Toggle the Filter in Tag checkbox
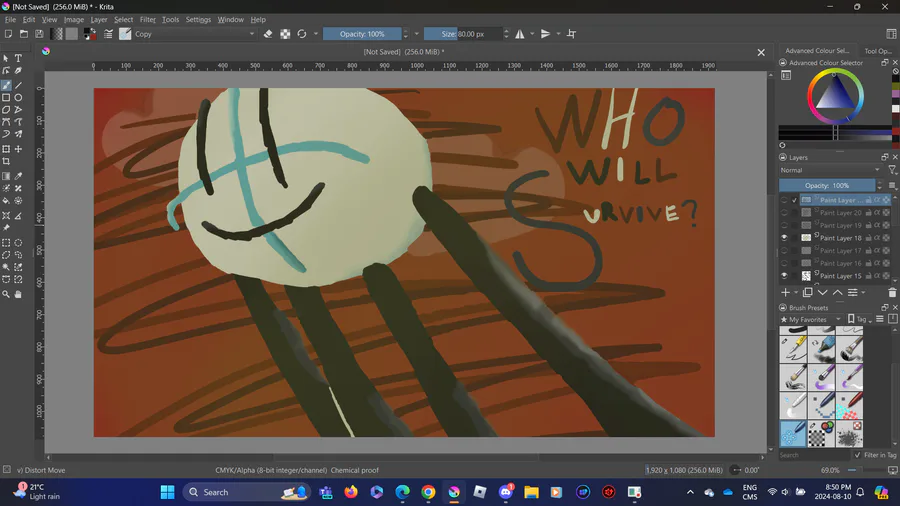 pos(858,455)
